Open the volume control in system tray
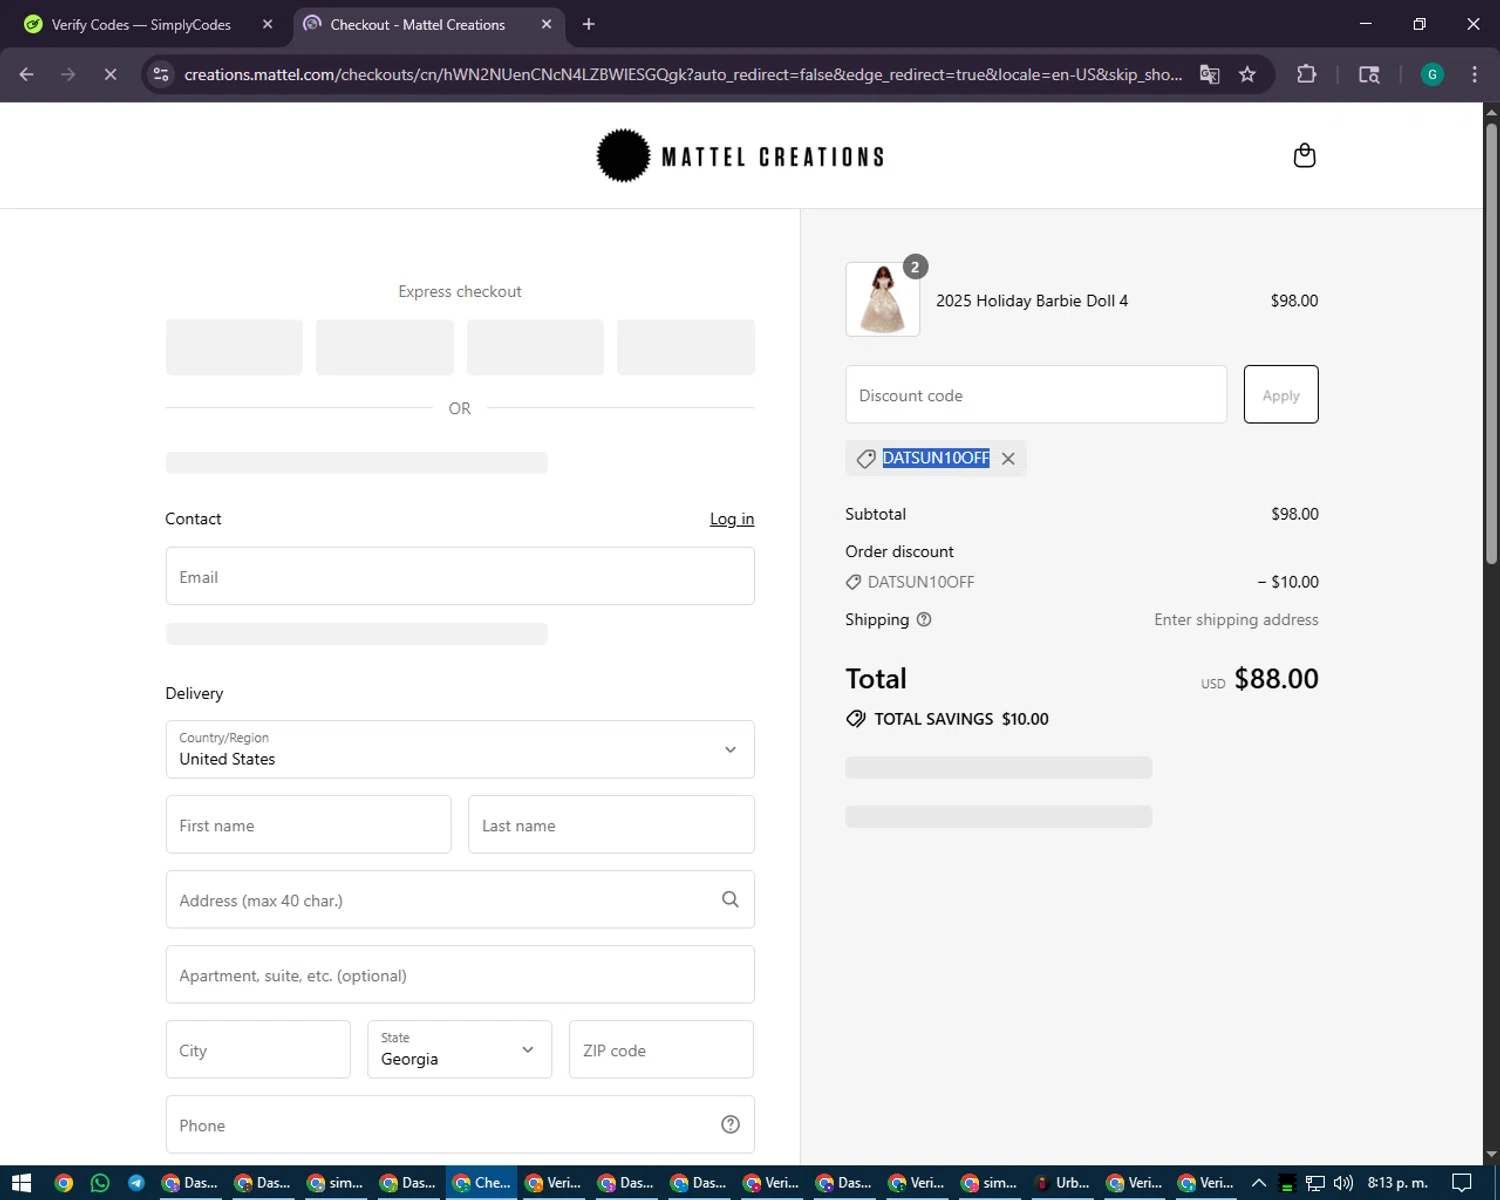The height and width of the screenshot is (1200, 1500). tap(1343, 1183)
